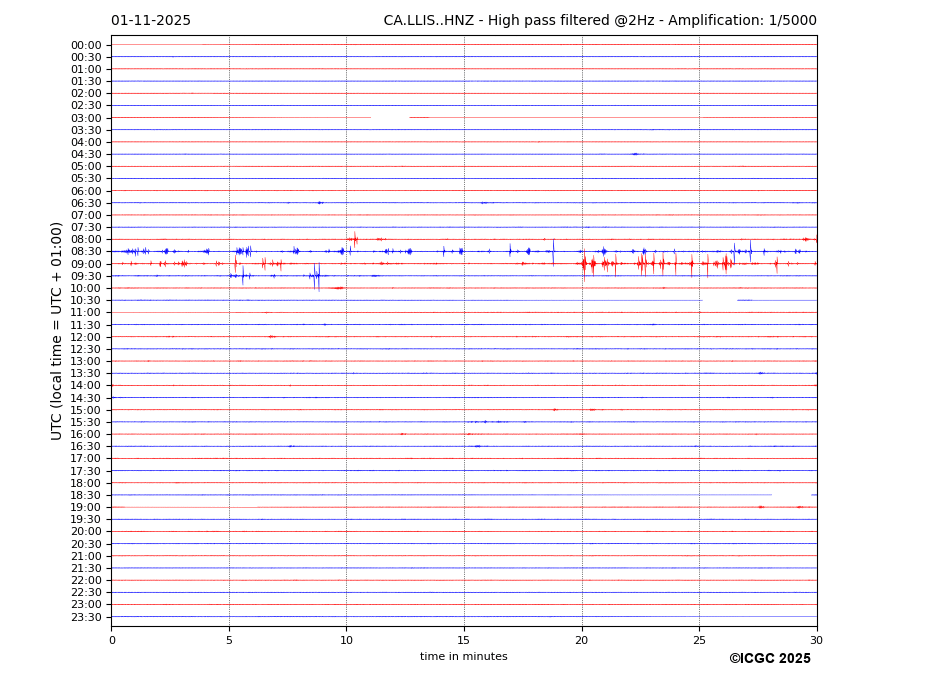Select the 08:30 time row label
Image resolution: width=927 pixels, height=696 pixels.
pos(86,252)
